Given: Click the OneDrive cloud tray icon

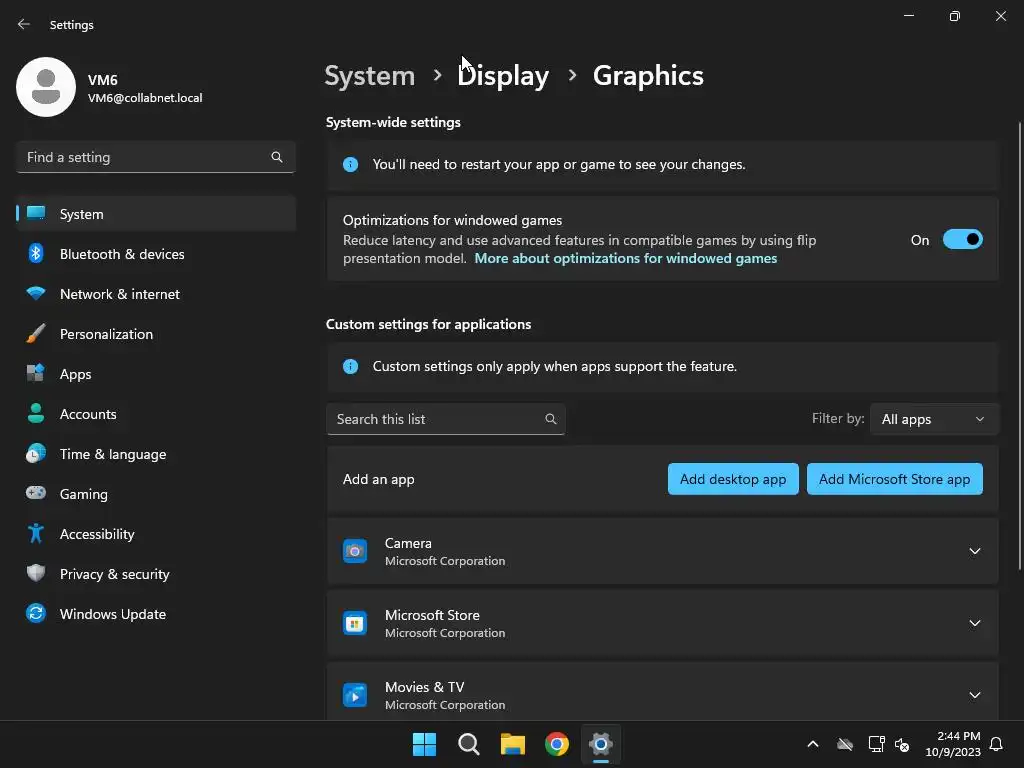Looking at the screenshot, I should coord(844,744).
